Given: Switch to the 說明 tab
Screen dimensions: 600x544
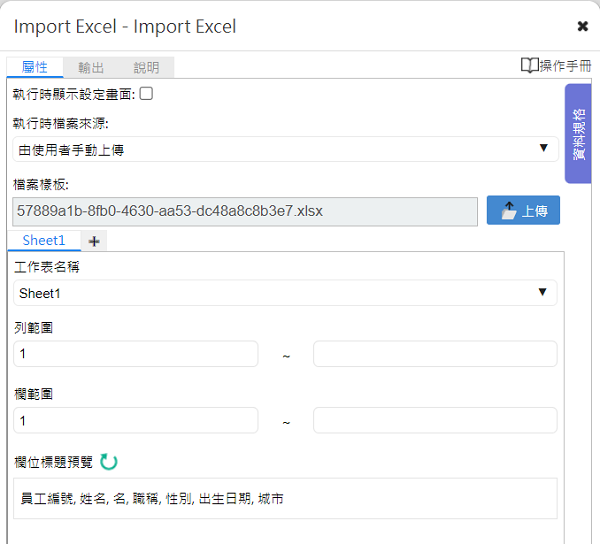Looking at the screenshot, I should coord(146,68).
